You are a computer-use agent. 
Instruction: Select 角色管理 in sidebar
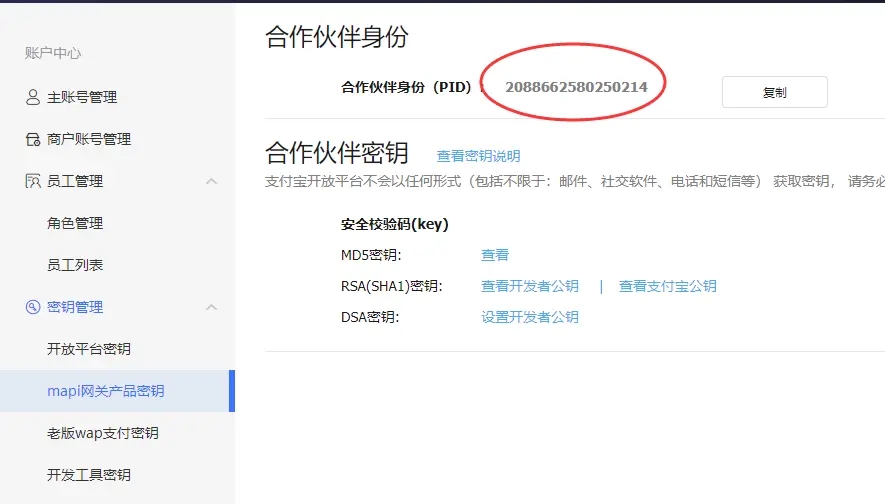tap(75, 223)
